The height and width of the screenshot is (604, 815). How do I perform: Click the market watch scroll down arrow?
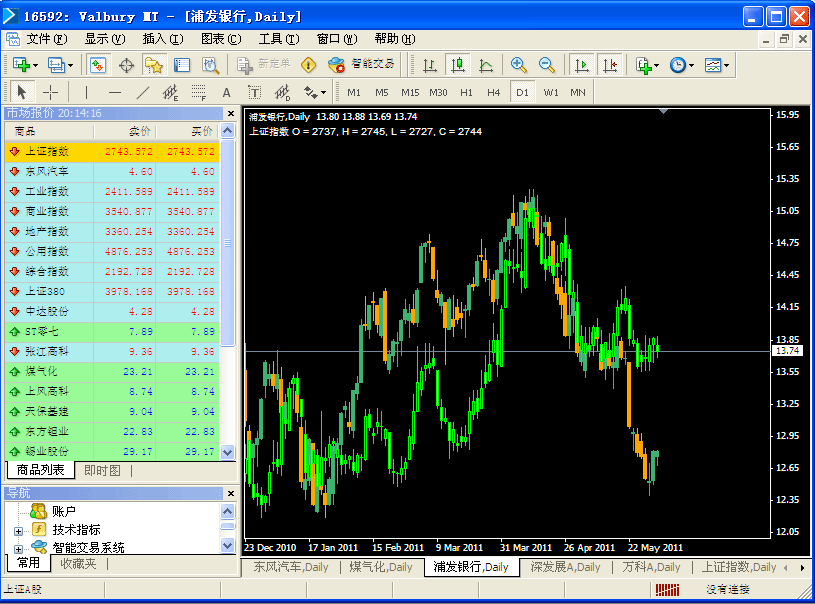(228, 452)
